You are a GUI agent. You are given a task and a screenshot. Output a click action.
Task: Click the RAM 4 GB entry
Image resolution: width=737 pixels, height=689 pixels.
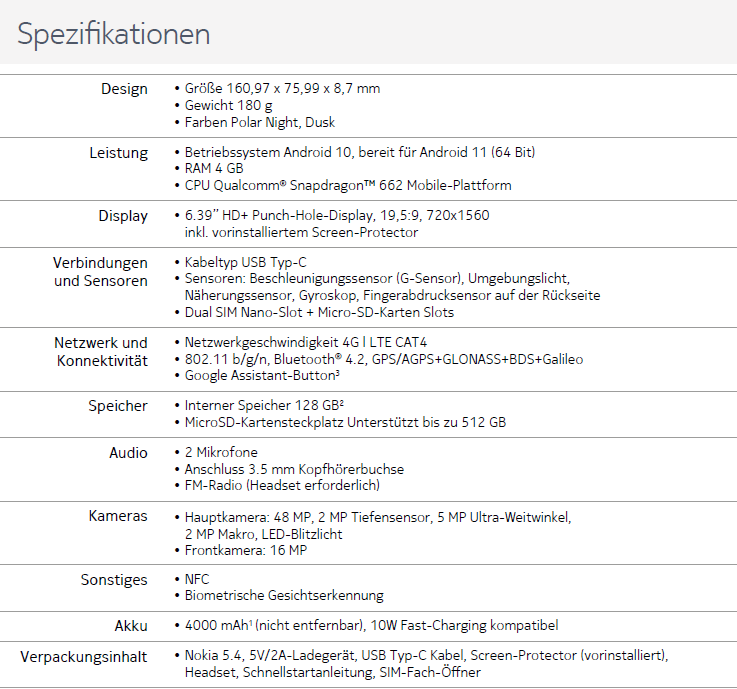pyautogui.click(x=214, y=168)
